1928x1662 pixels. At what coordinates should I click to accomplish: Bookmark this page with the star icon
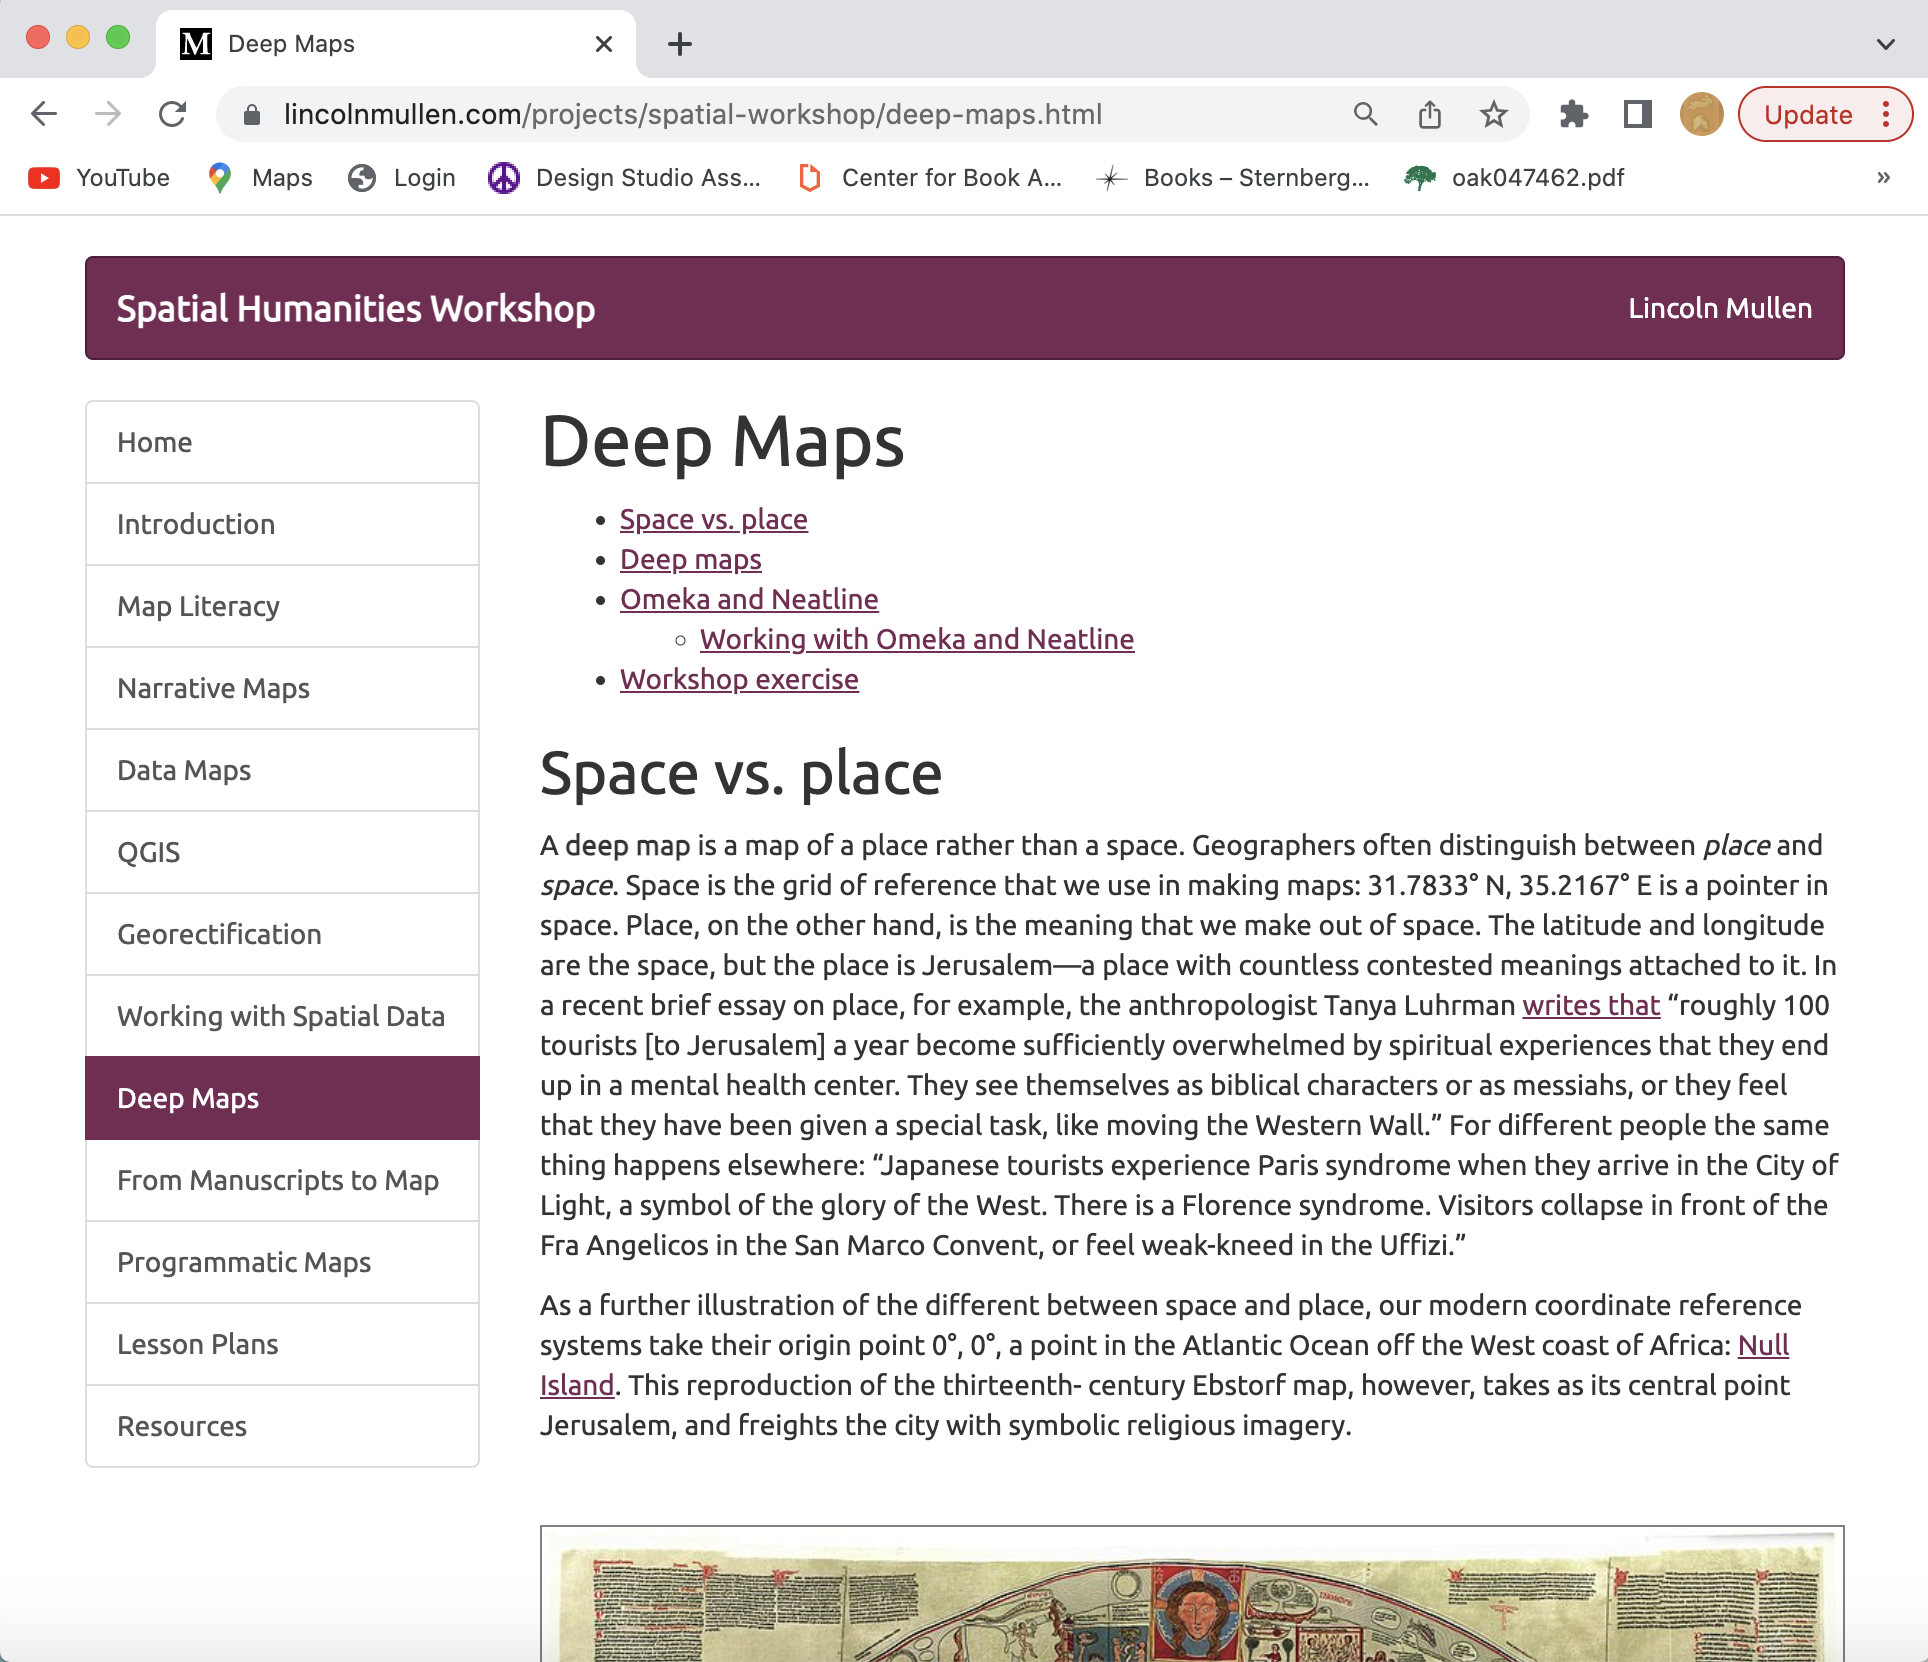(1494, 114)
